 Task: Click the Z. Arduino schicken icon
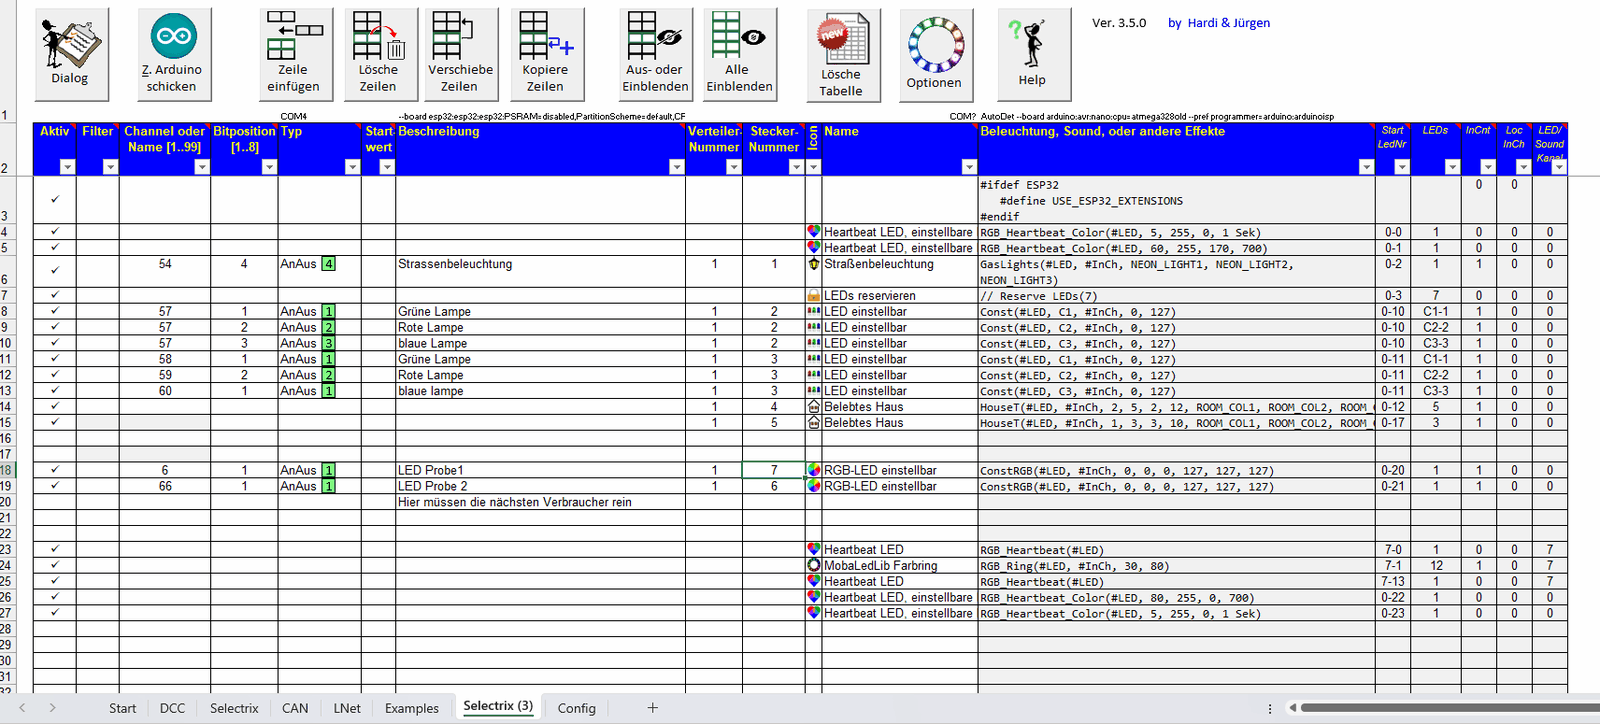pyautogui.click(x=173, y=55)
